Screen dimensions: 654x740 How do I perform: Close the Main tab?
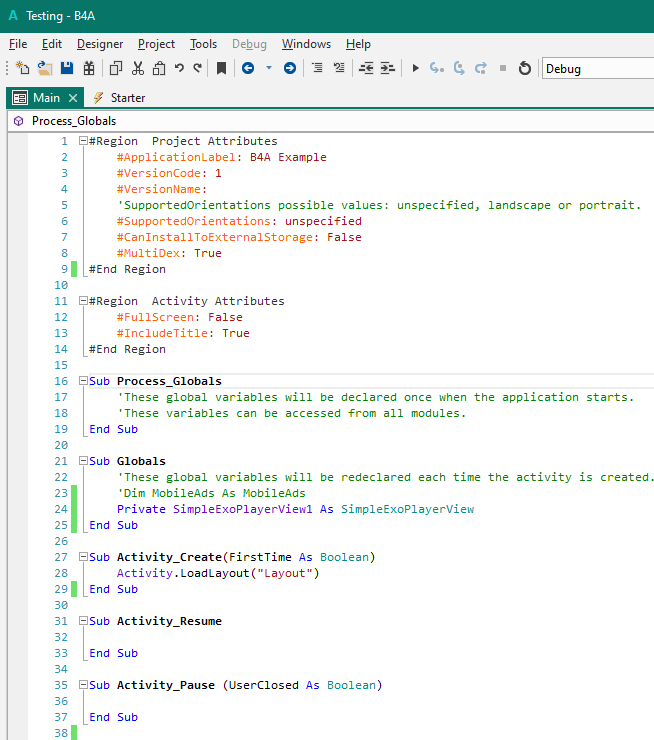tap(73, 98)
